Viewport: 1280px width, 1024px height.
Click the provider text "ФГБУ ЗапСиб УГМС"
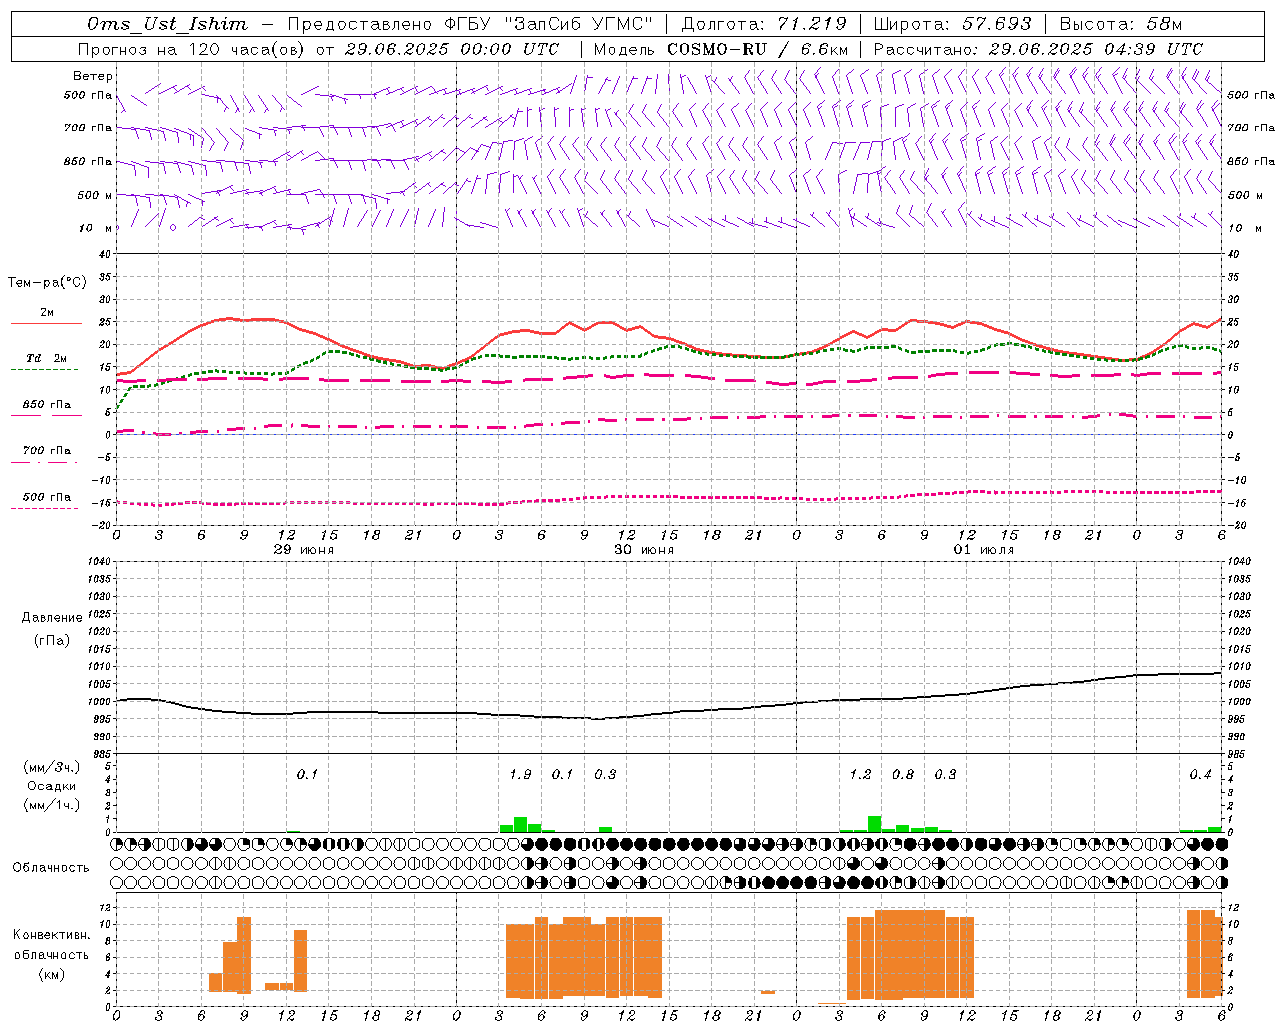pos(547,24)
